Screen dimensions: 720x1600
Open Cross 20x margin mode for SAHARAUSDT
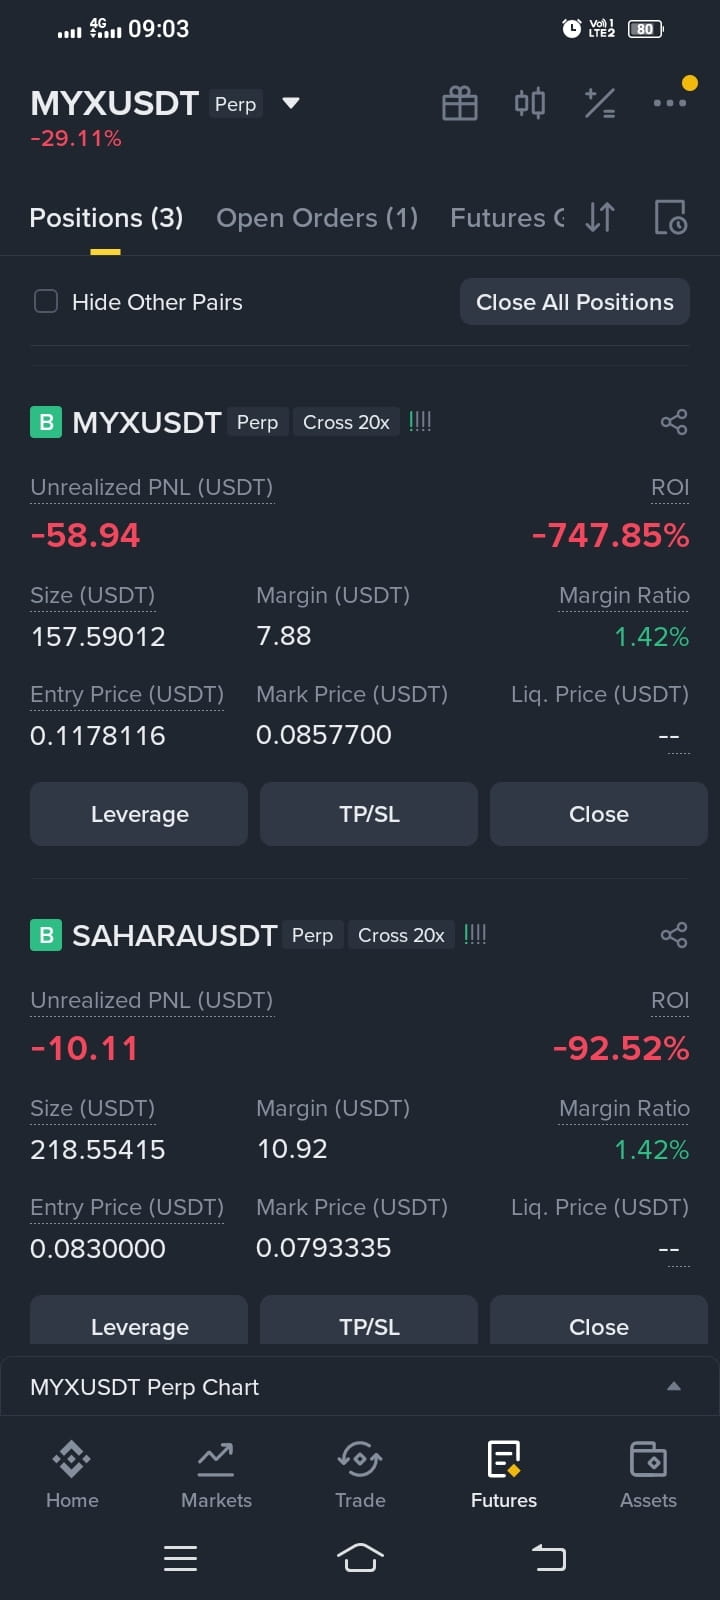(401, 935)
